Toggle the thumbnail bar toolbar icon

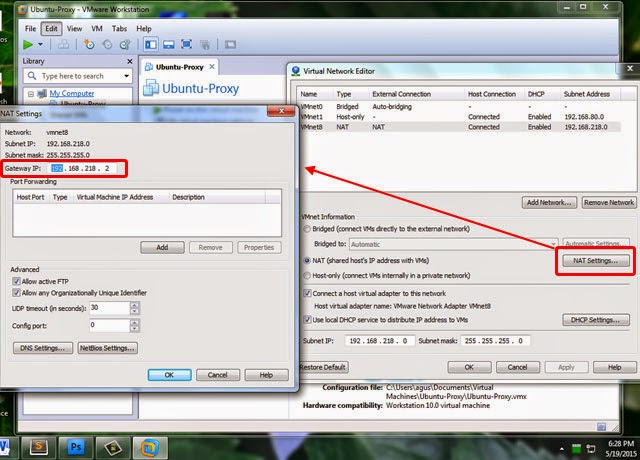point(169,44)
